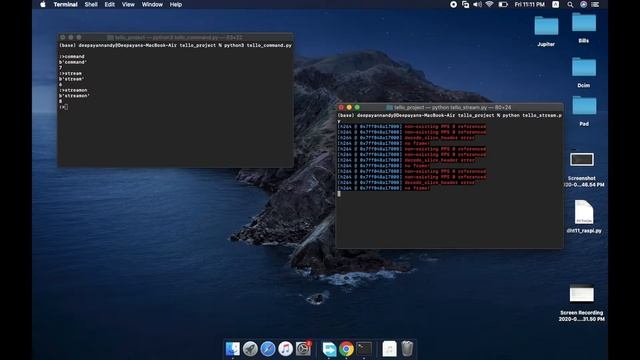Launch Safari from the Dock
This screenshot has width=640, height=360.
[x=268, y=349]
